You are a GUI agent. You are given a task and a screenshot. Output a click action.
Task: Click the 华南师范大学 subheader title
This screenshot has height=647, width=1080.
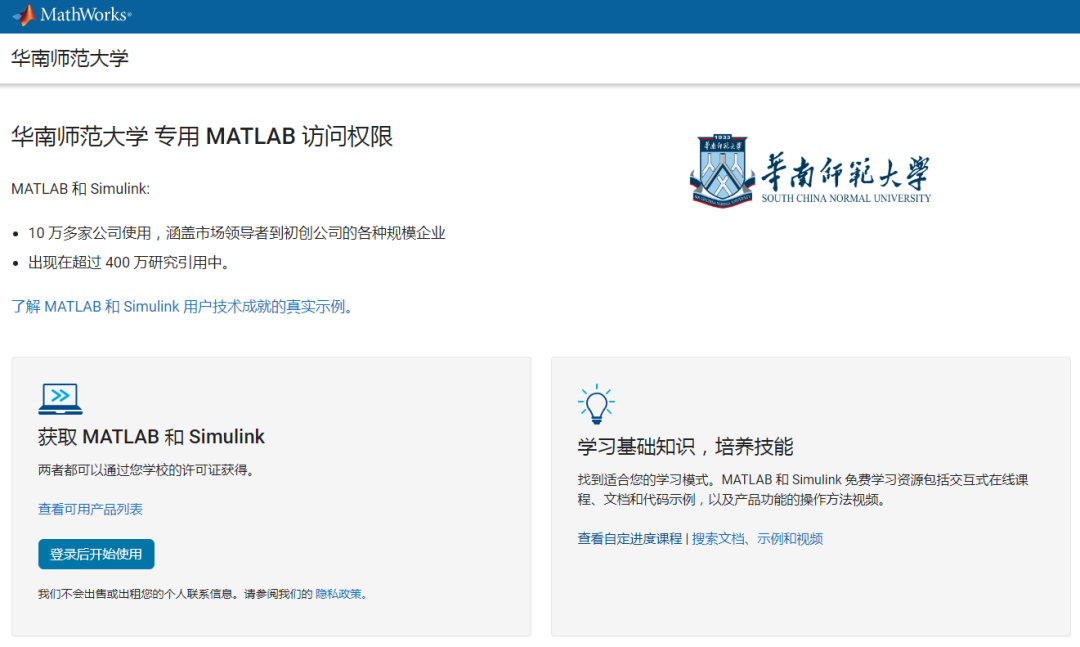pyautogui.click(x=70, y=59)
